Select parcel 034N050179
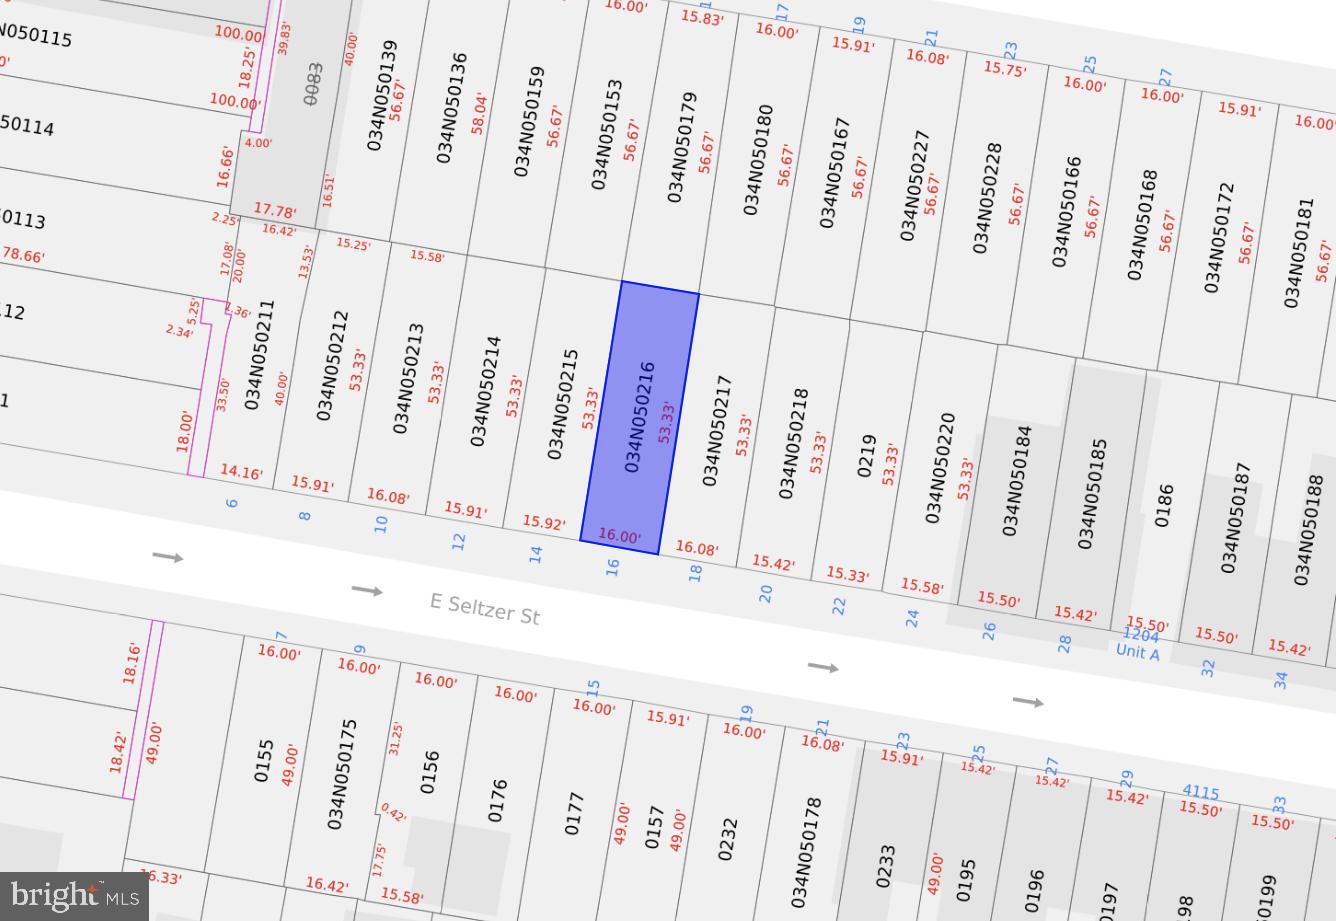This screenshot has height=921, width=1336. (x=682, y=148)
